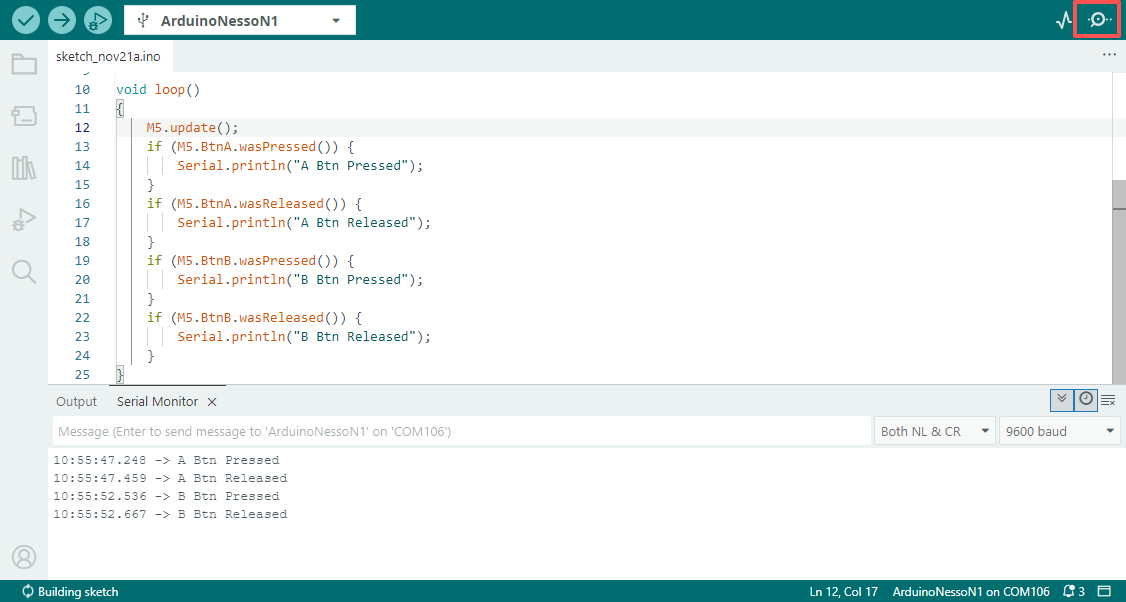Switch to the Output tab
This screenshot has width=1126, height=602.
(77, 401)
